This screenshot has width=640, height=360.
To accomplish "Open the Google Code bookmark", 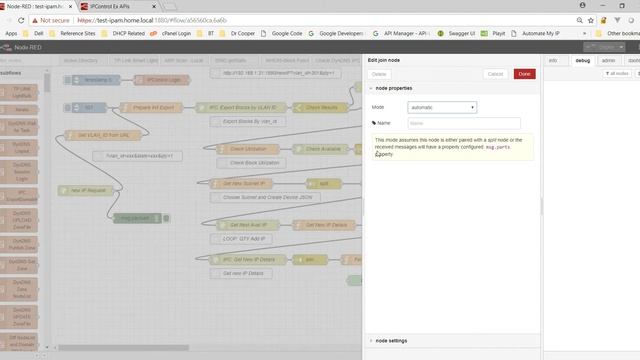I will click(x=282, y=33).
